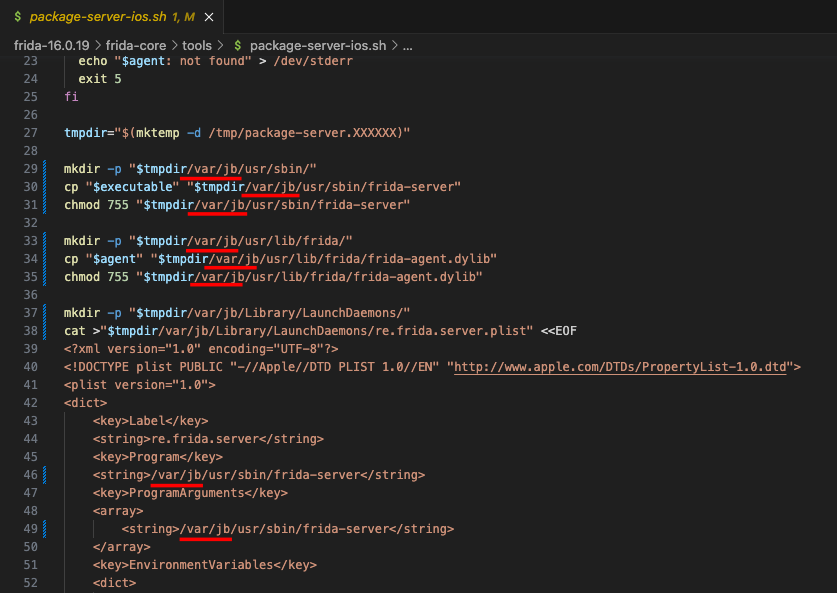
Task: Click 'chmod 755' on line 35
Action: tap(96, 277)
